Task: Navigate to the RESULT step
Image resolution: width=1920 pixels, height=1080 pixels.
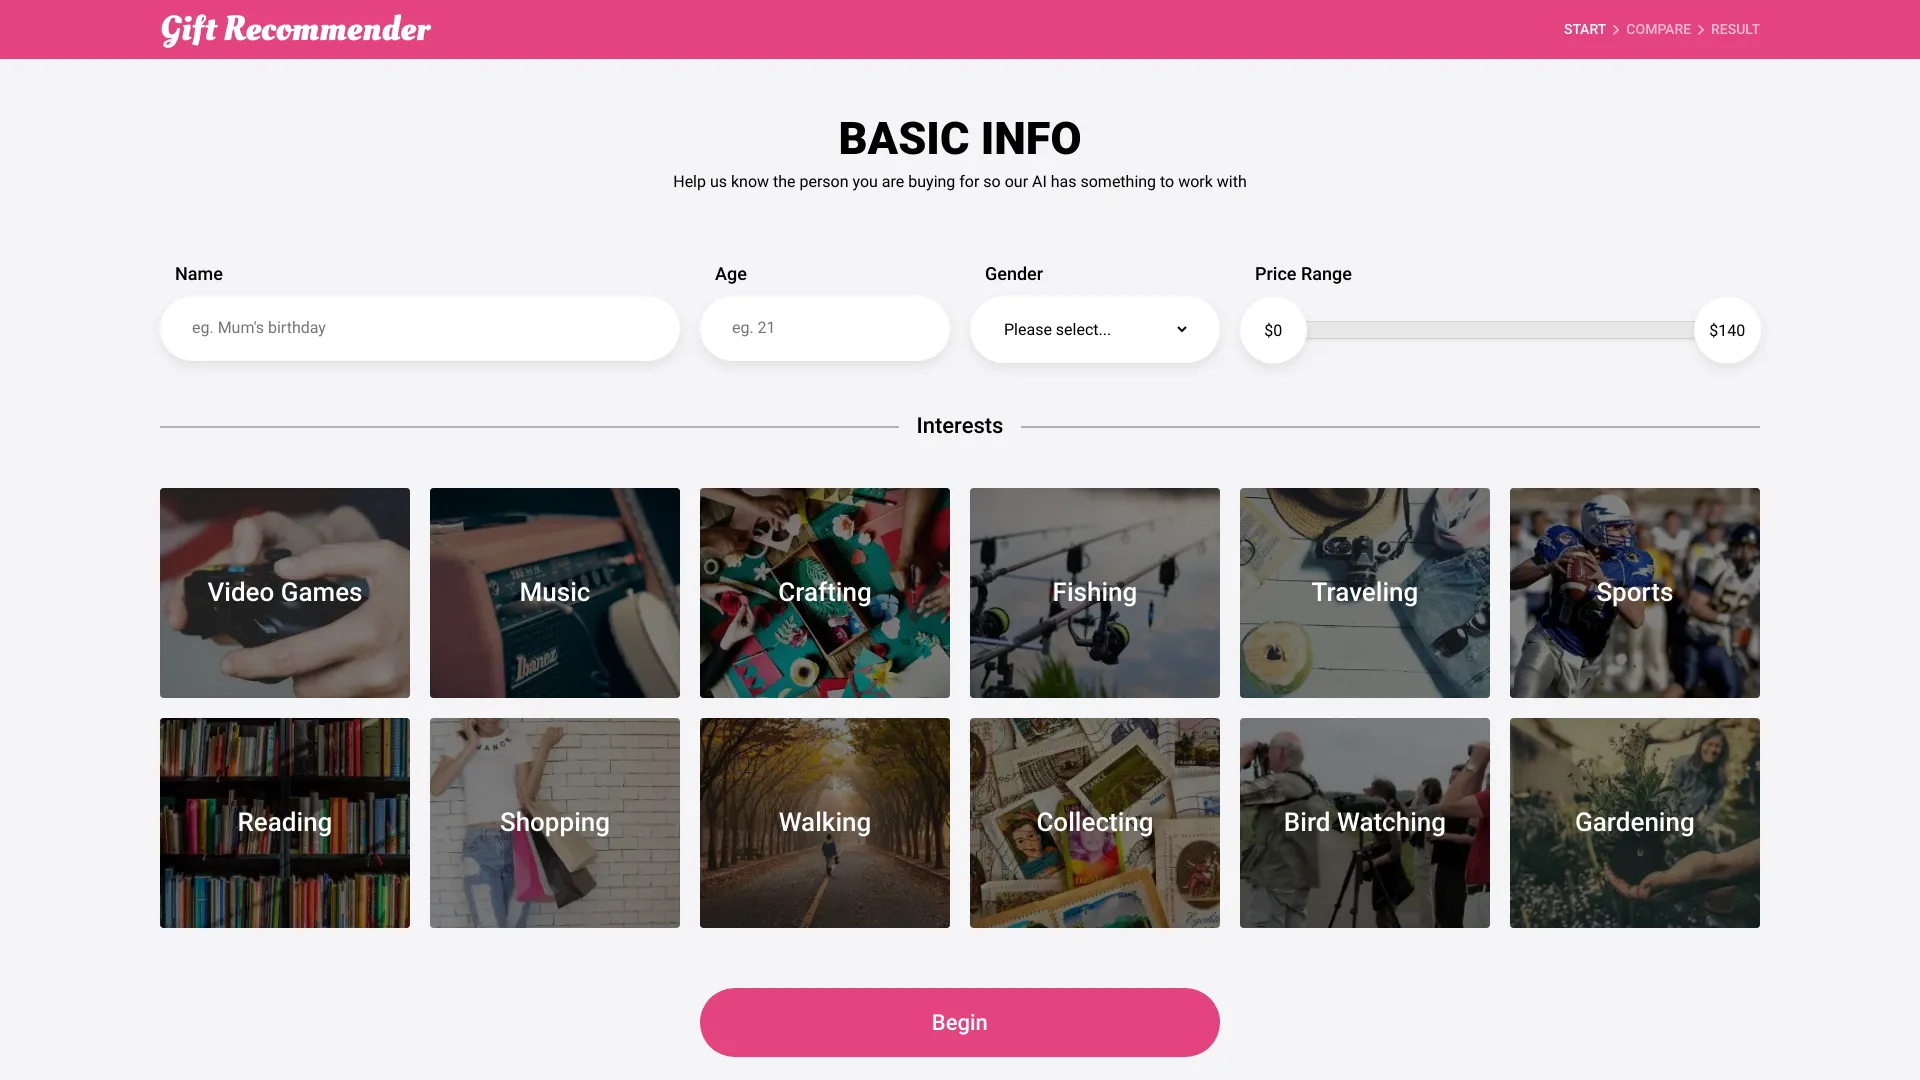Action: point(1734,29)
